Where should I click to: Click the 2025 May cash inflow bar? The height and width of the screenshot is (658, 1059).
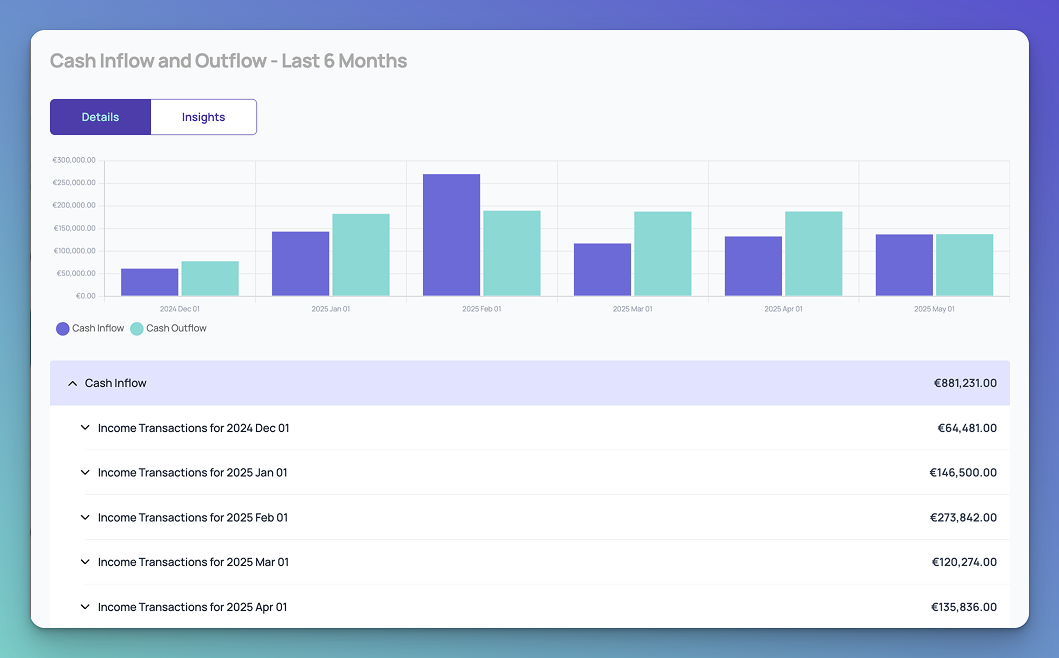904,265
